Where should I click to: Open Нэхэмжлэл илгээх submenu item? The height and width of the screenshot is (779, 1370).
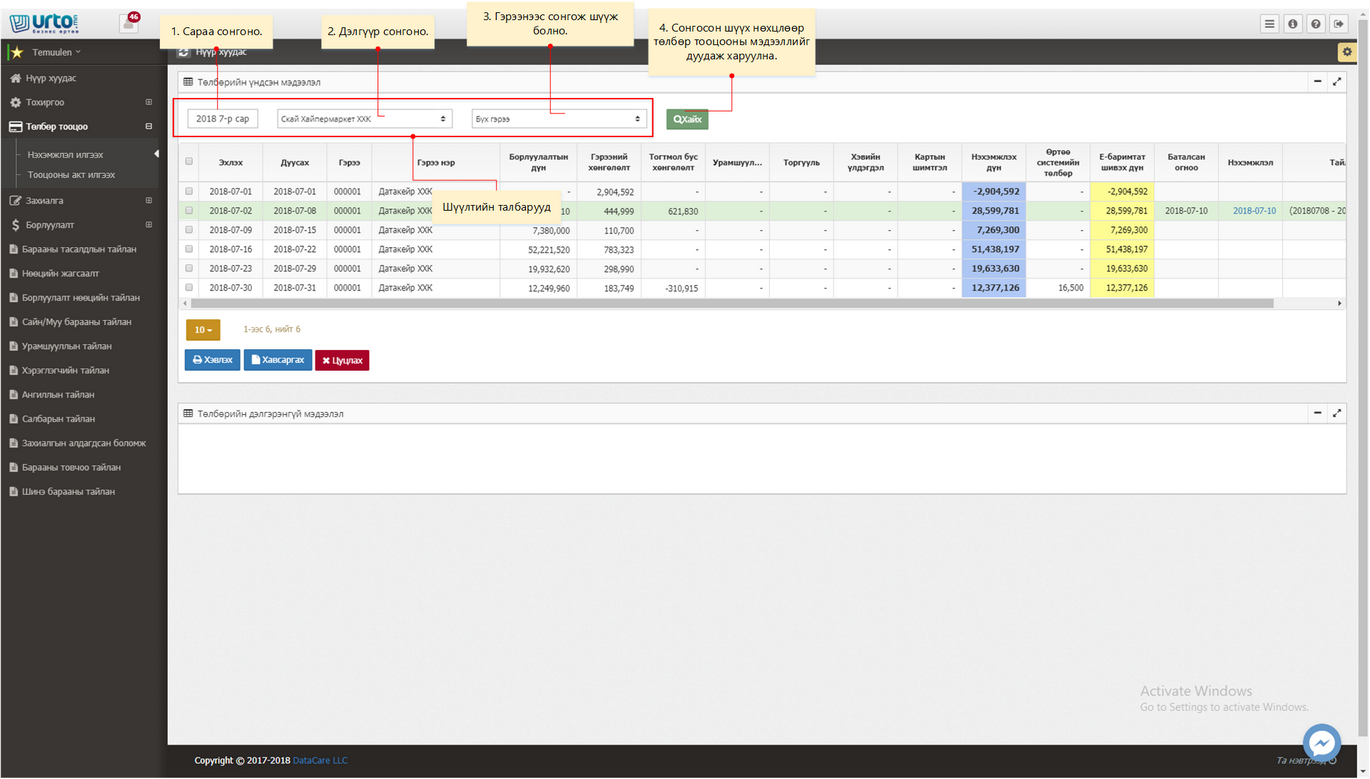click(66, 155)
